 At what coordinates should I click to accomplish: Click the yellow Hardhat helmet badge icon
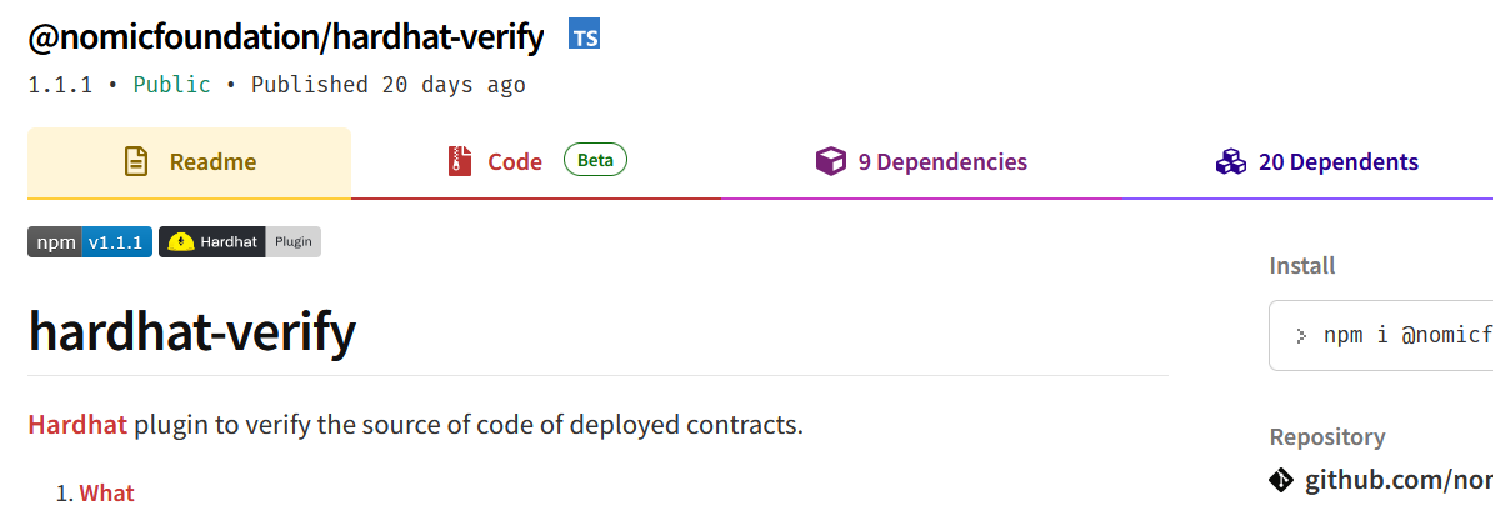[181, 242]
